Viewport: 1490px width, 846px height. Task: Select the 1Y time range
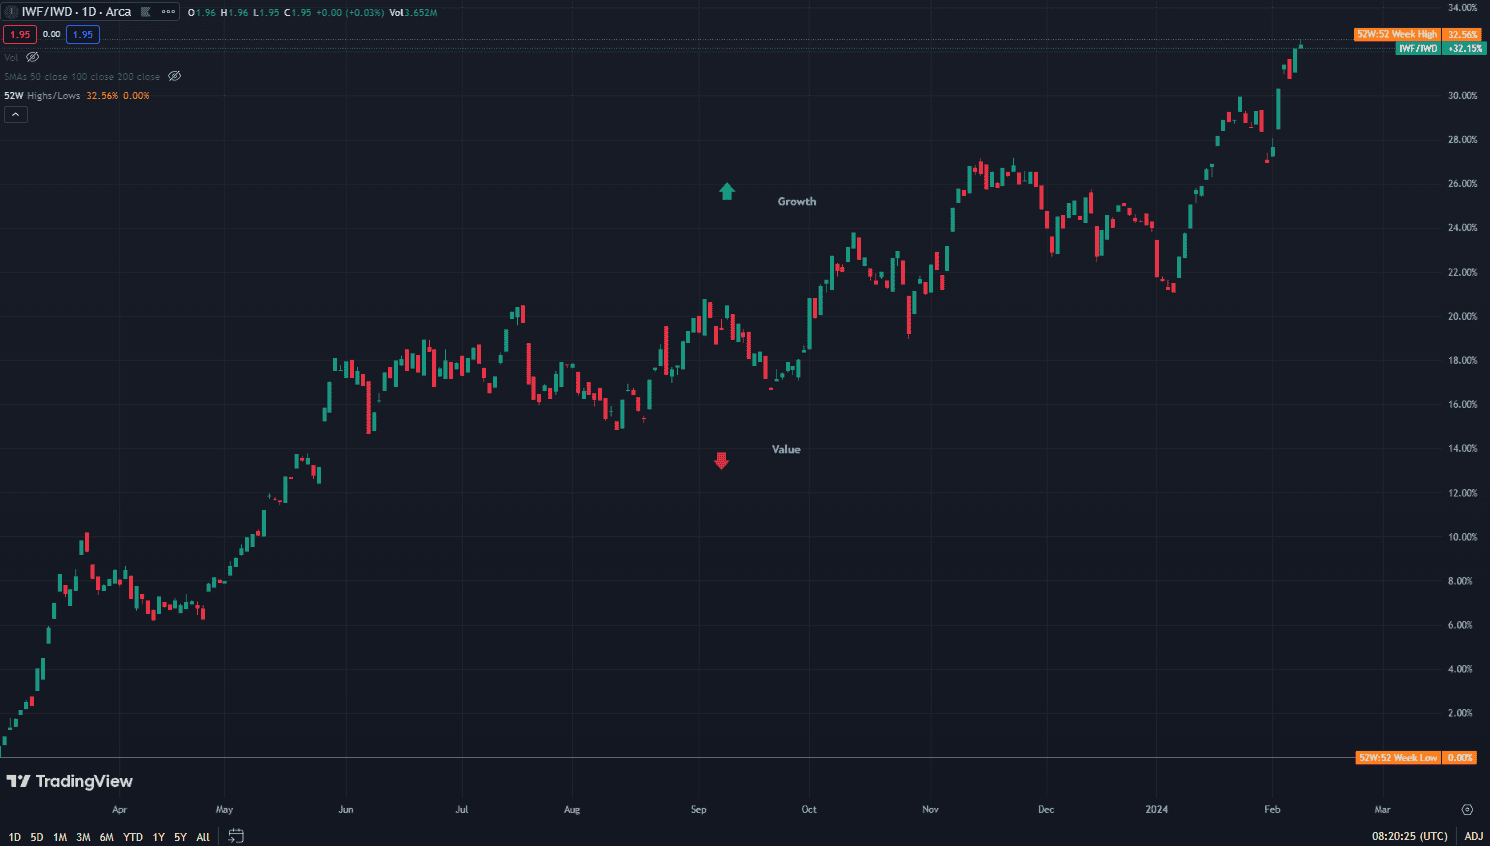click(158, 837)
